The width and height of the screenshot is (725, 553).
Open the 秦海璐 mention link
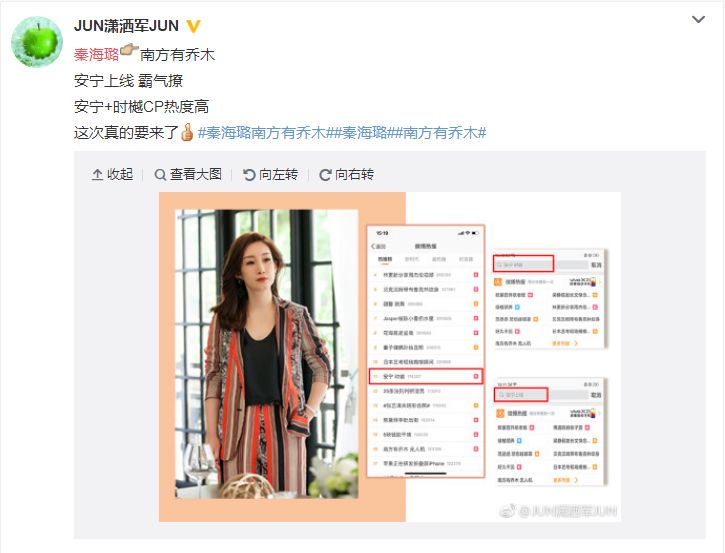coord(96,55)
